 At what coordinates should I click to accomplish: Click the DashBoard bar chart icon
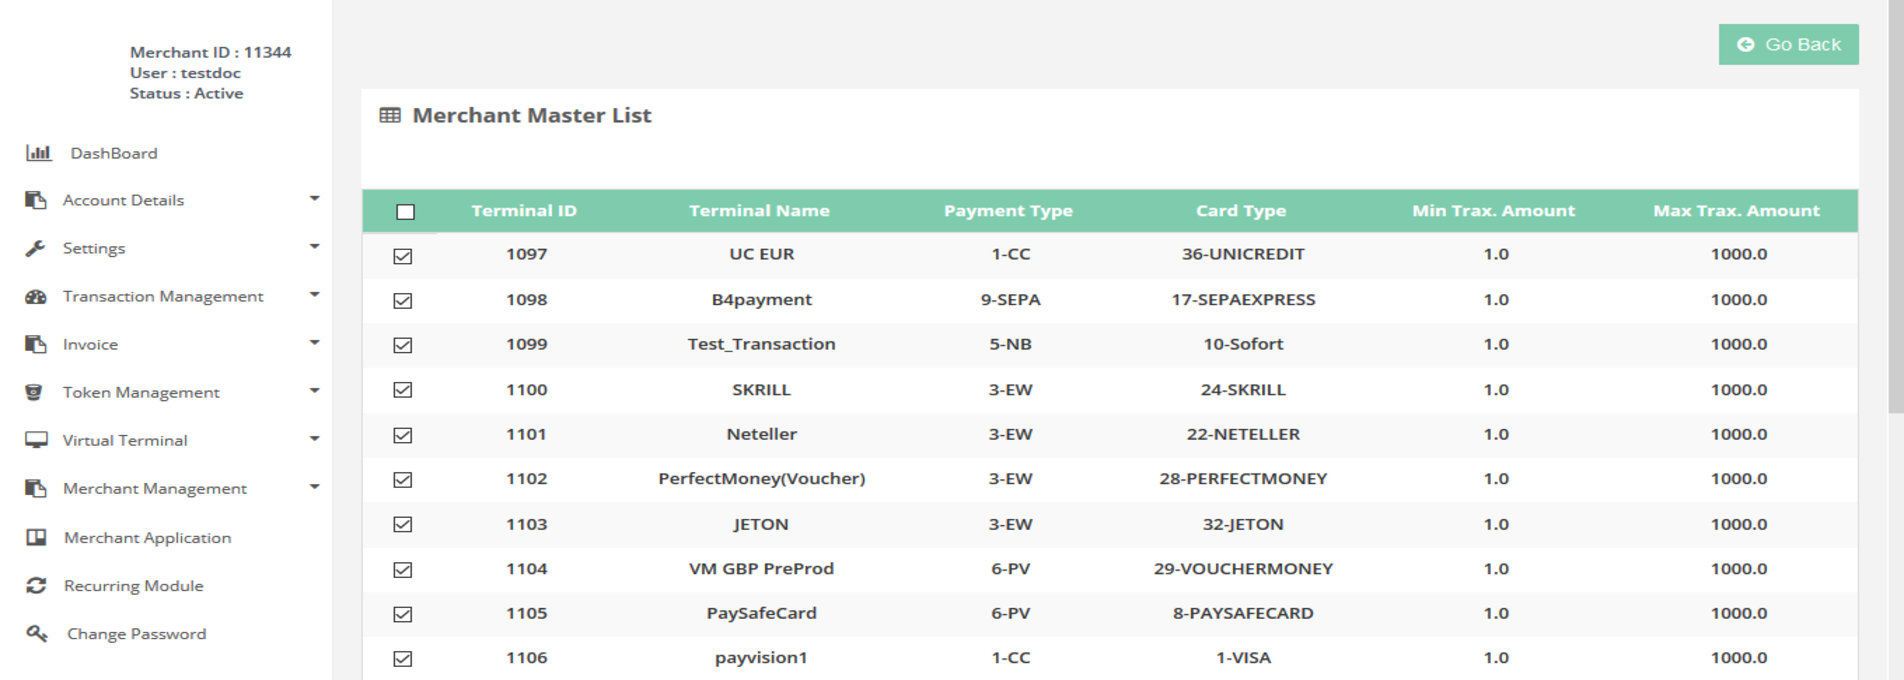[x=38, y=153]
